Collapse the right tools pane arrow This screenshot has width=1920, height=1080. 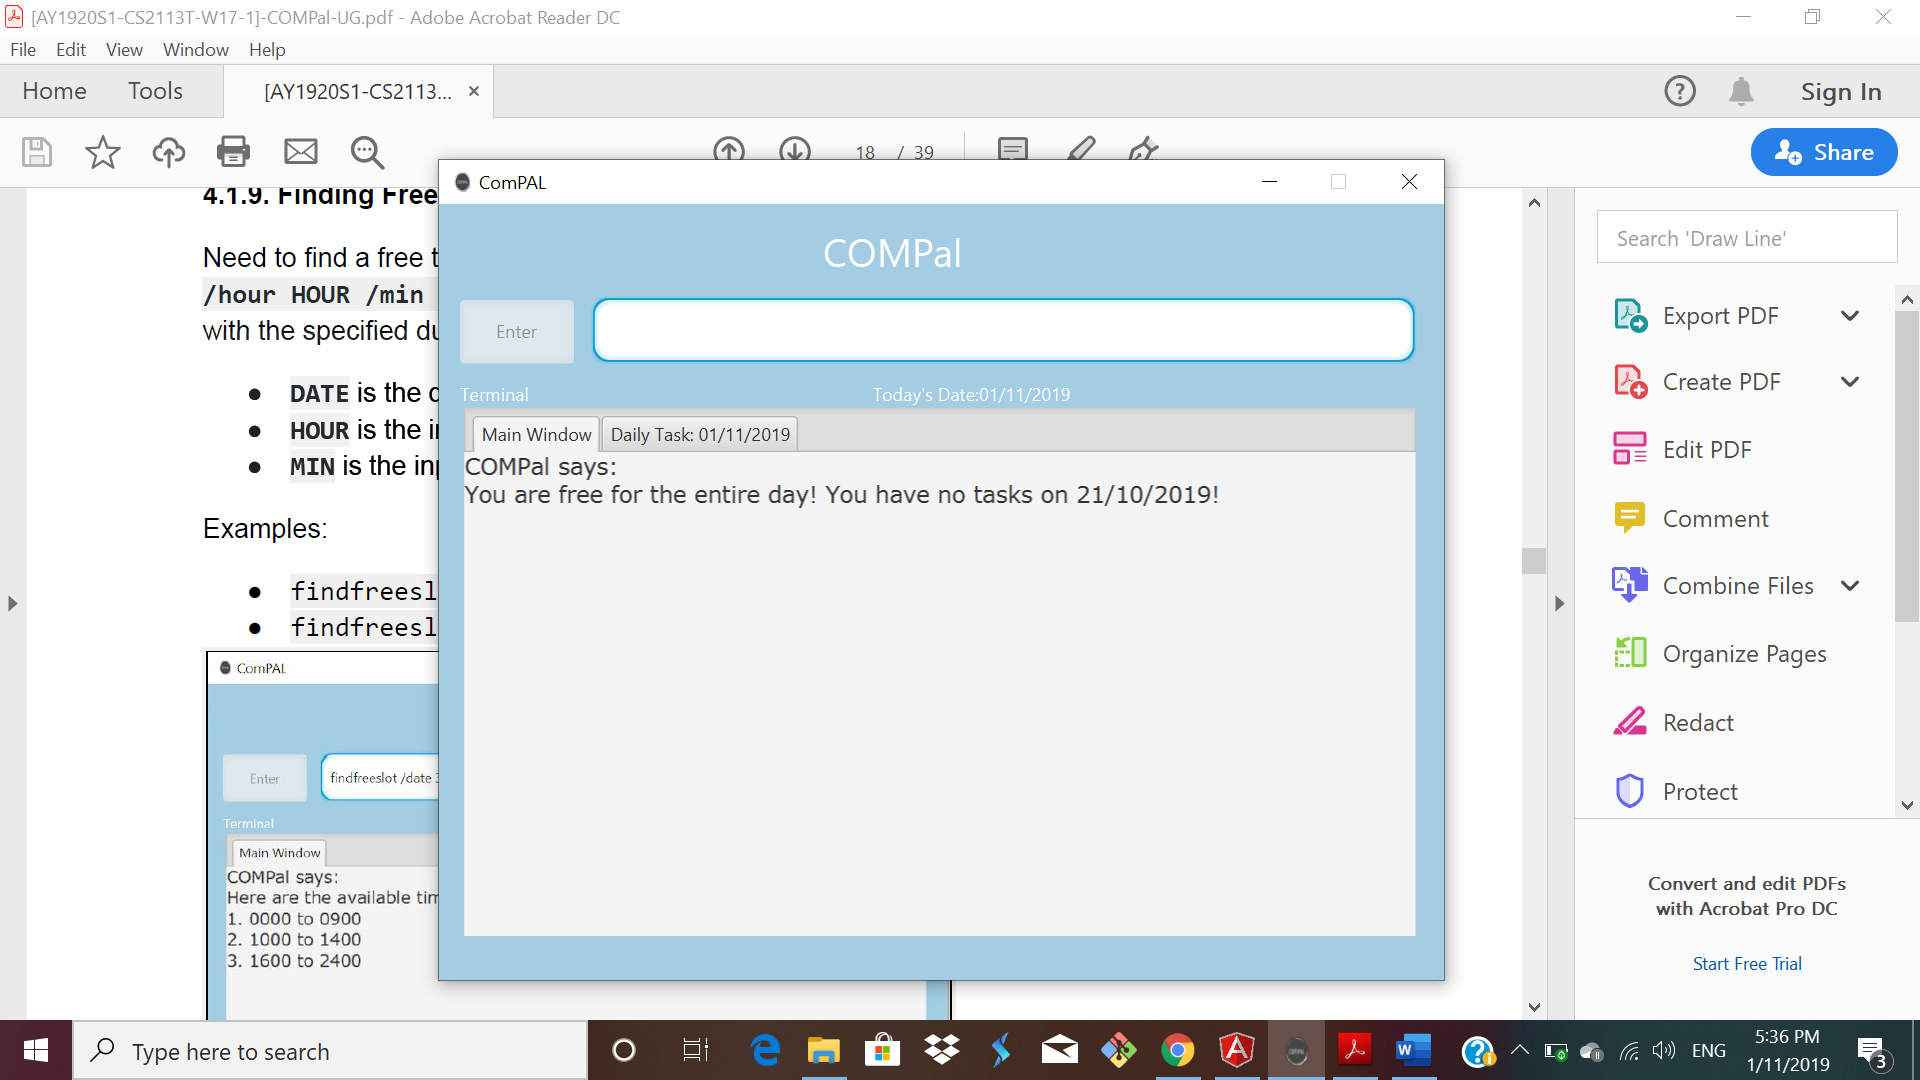pos(1559,603)
